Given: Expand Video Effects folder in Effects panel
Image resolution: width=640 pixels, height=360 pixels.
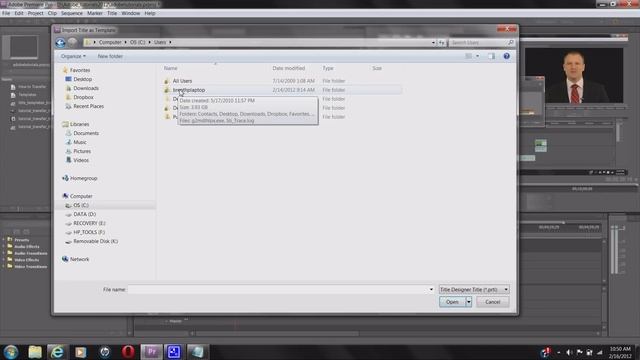Looking at the screenshot, I should pyautogui.click(x=4, y=260).
